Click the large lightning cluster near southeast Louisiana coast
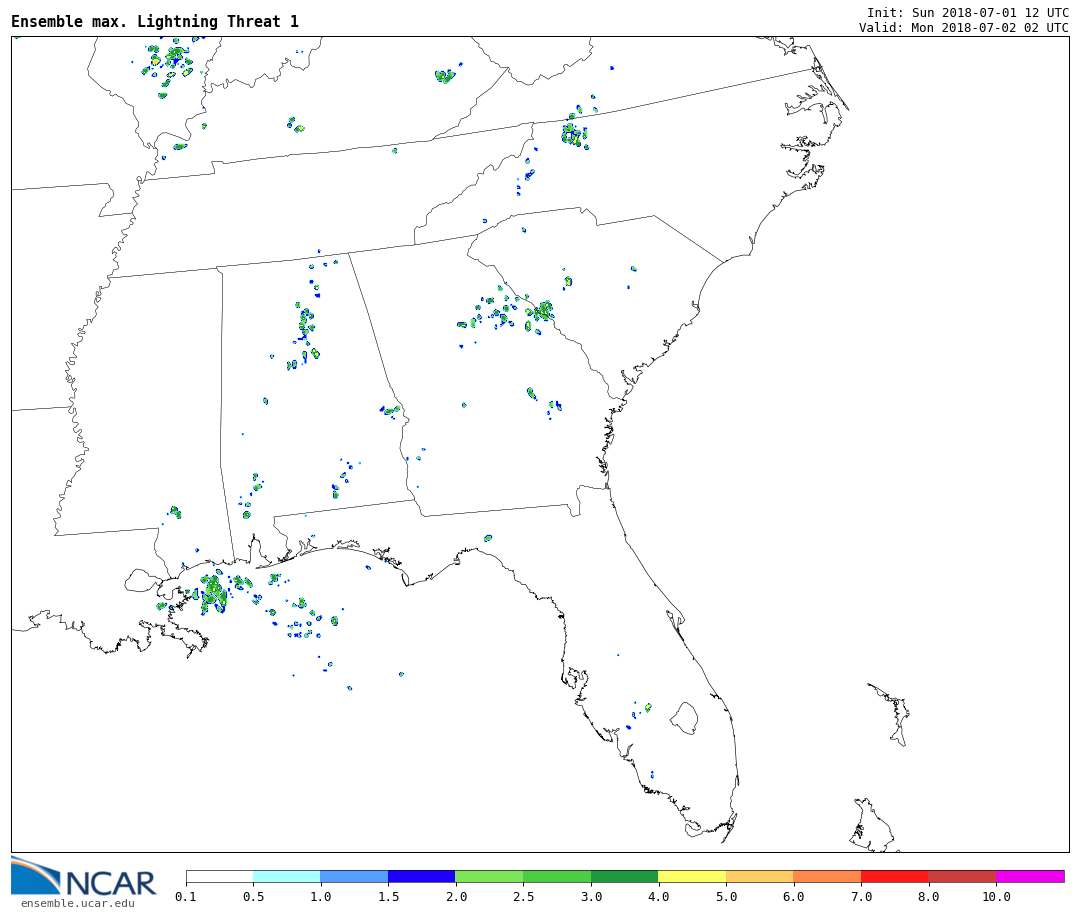Viewport: 1080px width, 915px height. coord(214,594)
